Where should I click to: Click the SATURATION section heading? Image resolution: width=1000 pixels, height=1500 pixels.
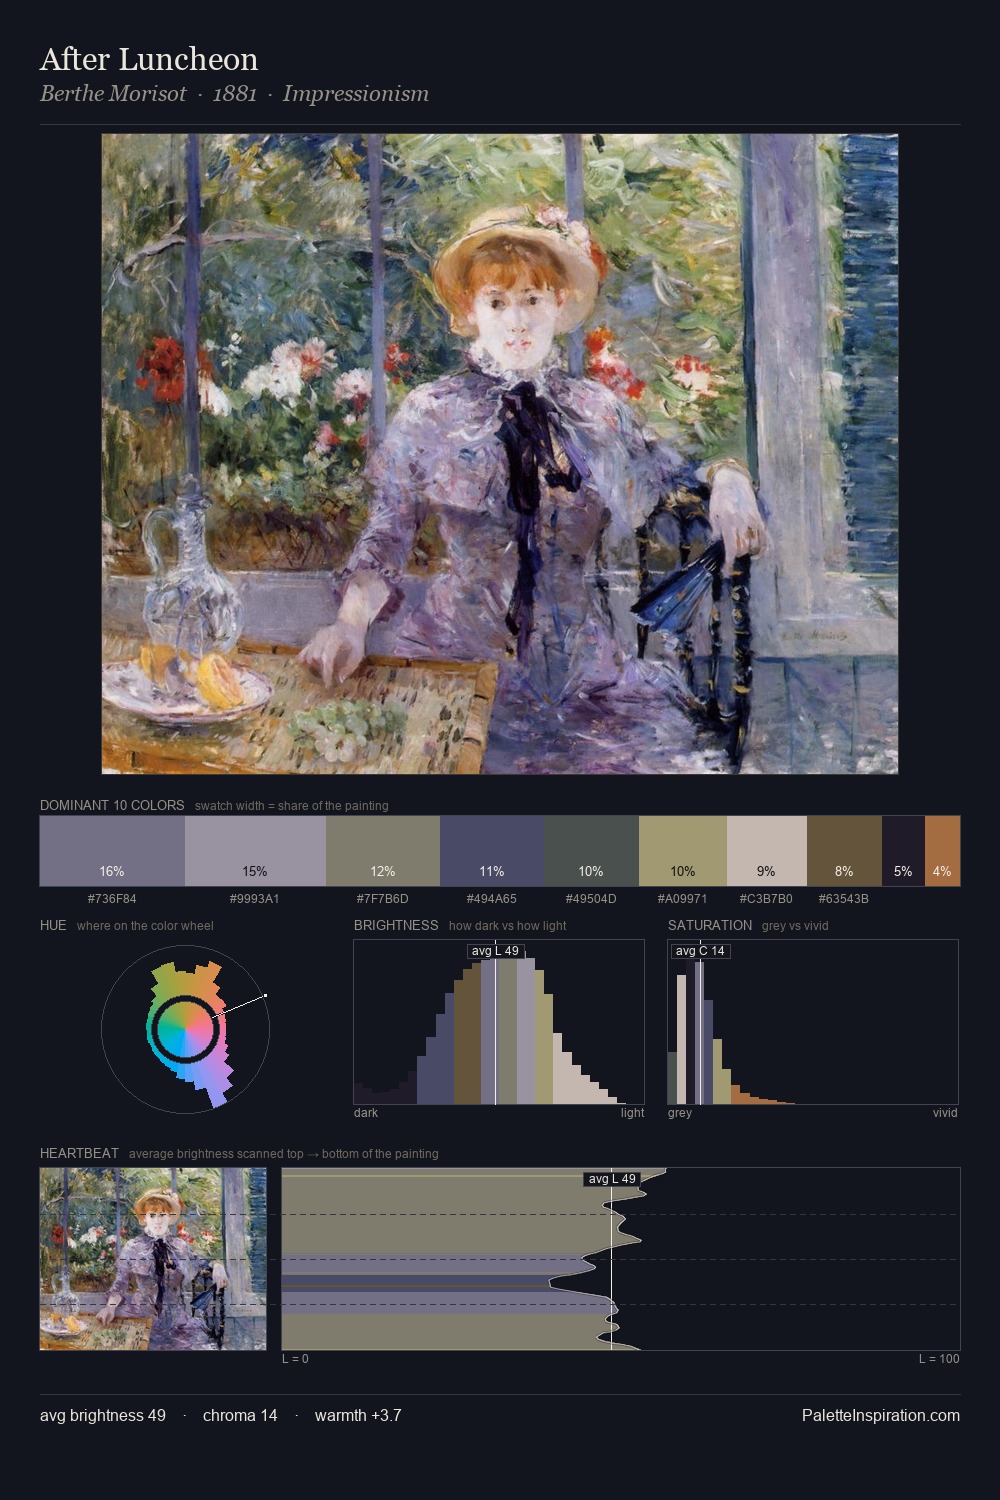pyautogui.click(x=710, y=925)
